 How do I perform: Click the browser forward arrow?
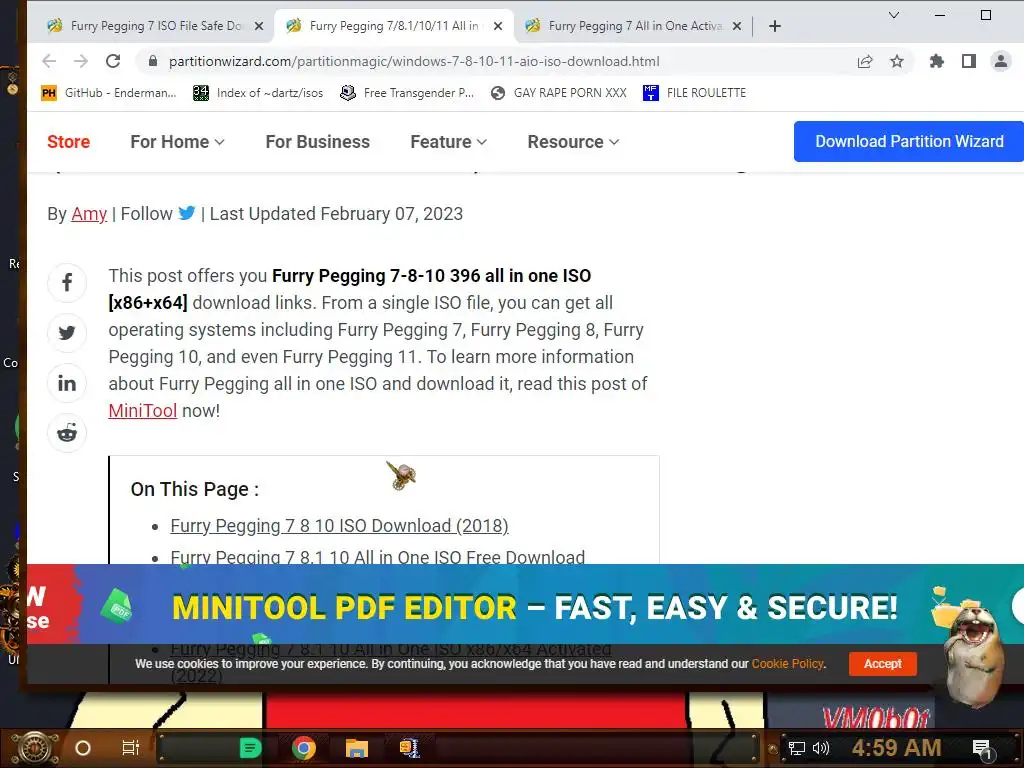click(x=80, y=61)
